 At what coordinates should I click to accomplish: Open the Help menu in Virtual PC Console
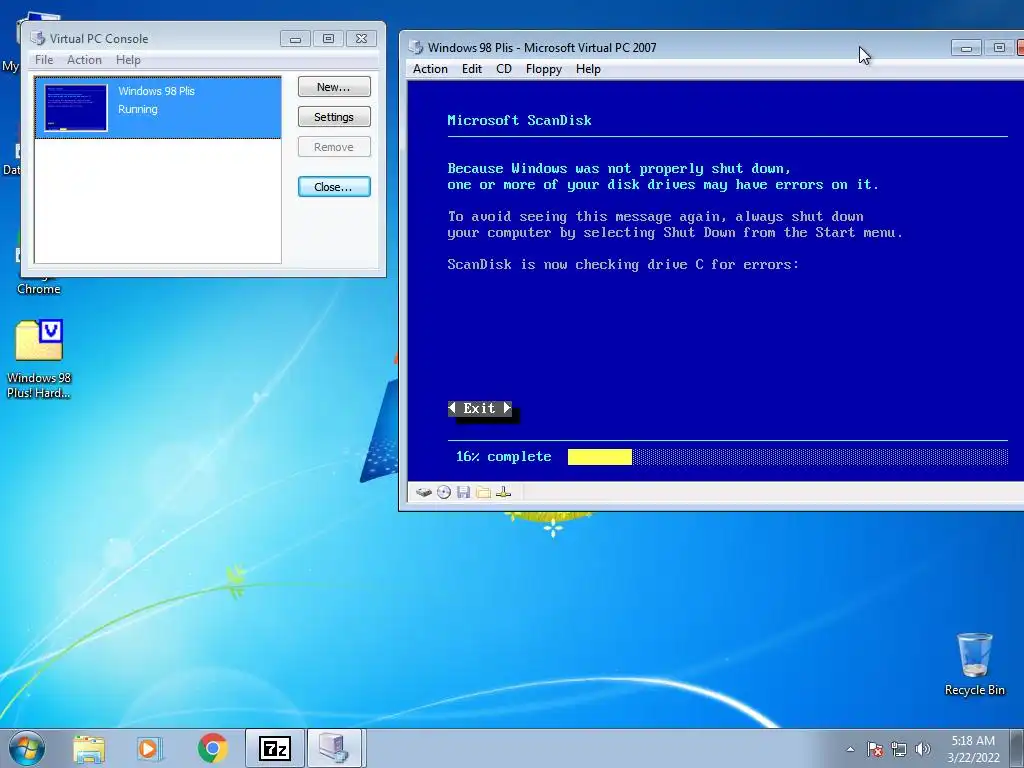(x=128, y=59)
